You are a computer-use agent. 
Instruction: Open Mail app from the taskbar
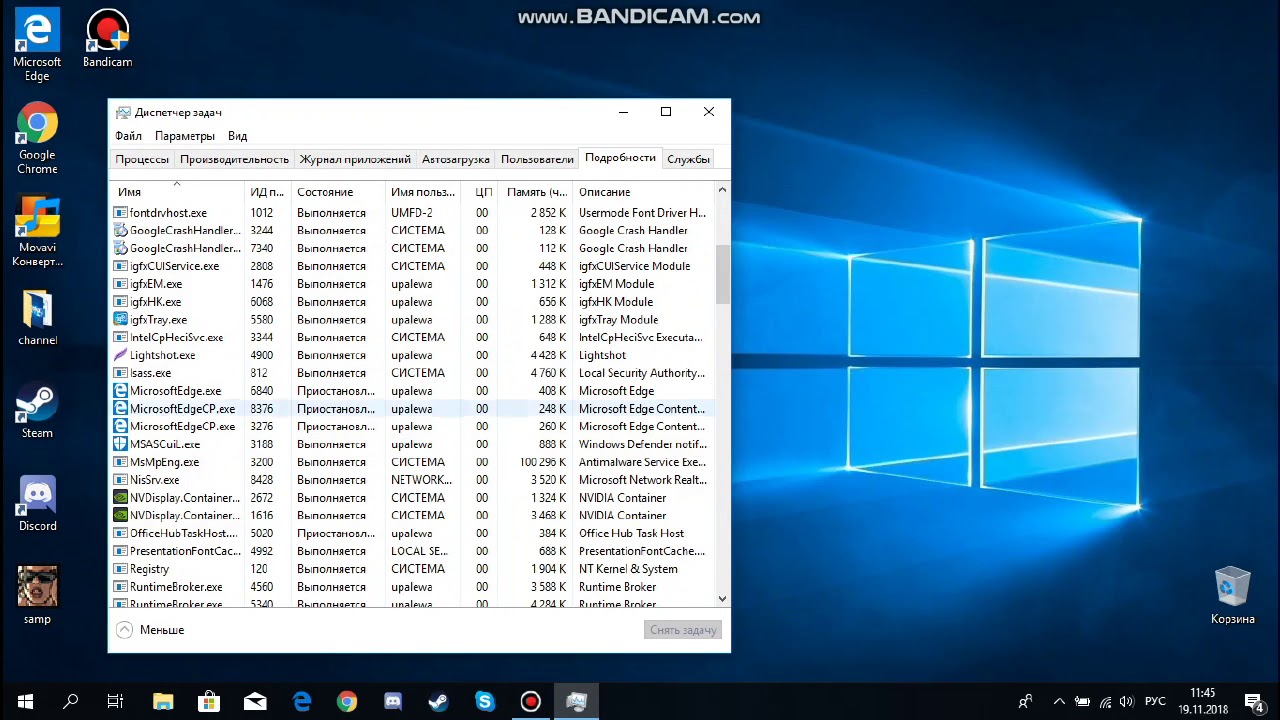[x=254, y=702]
